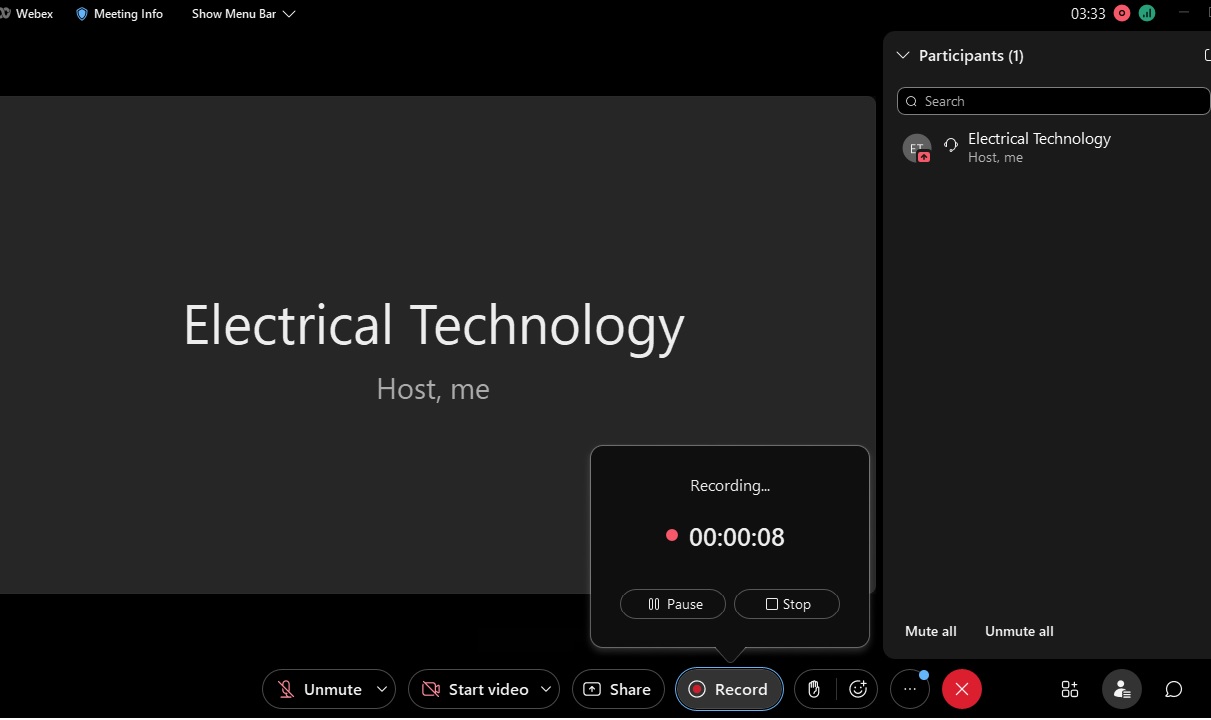The width and height of the screenshot is (1211, 720).
Task: Click the red recording indicator icon
Action: coord(1121,14)
